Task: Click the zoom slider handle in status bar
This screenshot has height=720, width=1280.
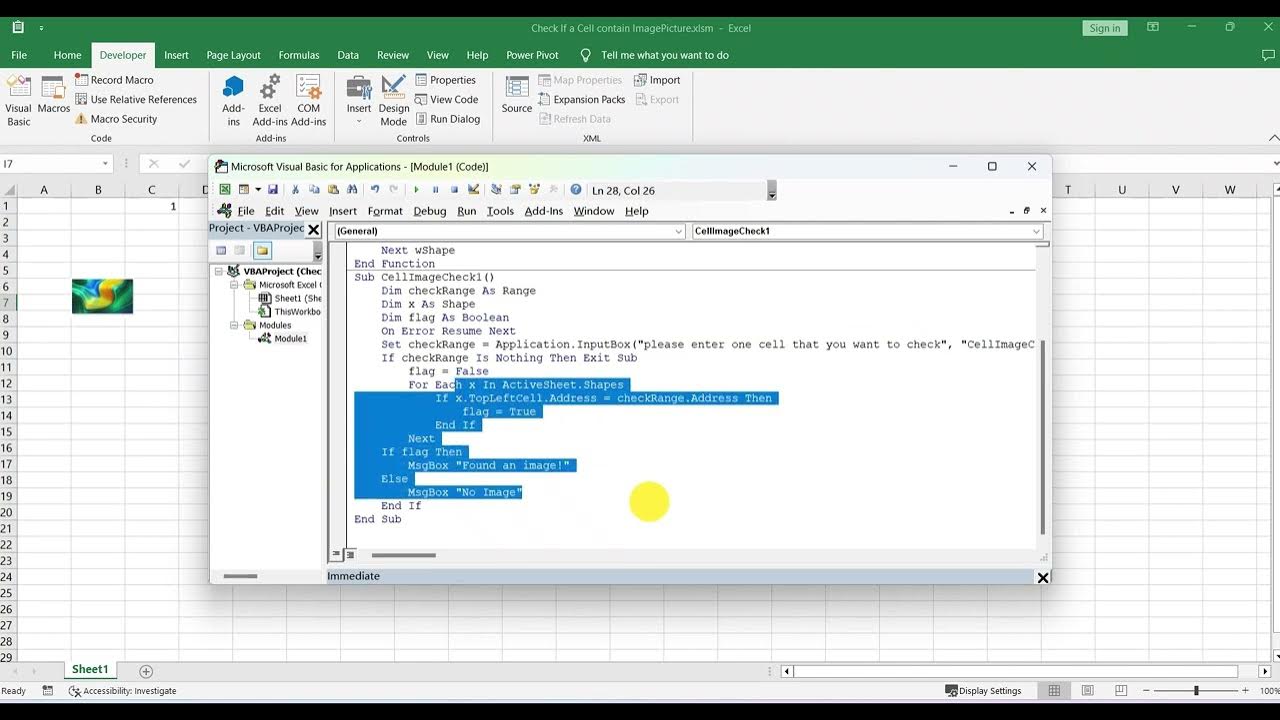Action: click(x=1196, y=691)
